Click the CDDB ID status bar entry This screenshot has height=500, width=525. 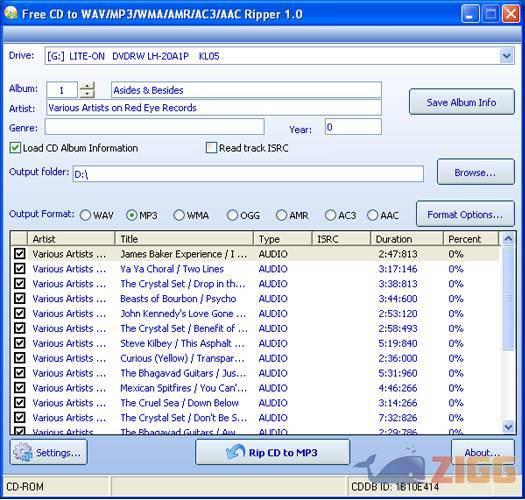(x=395, y=486)
